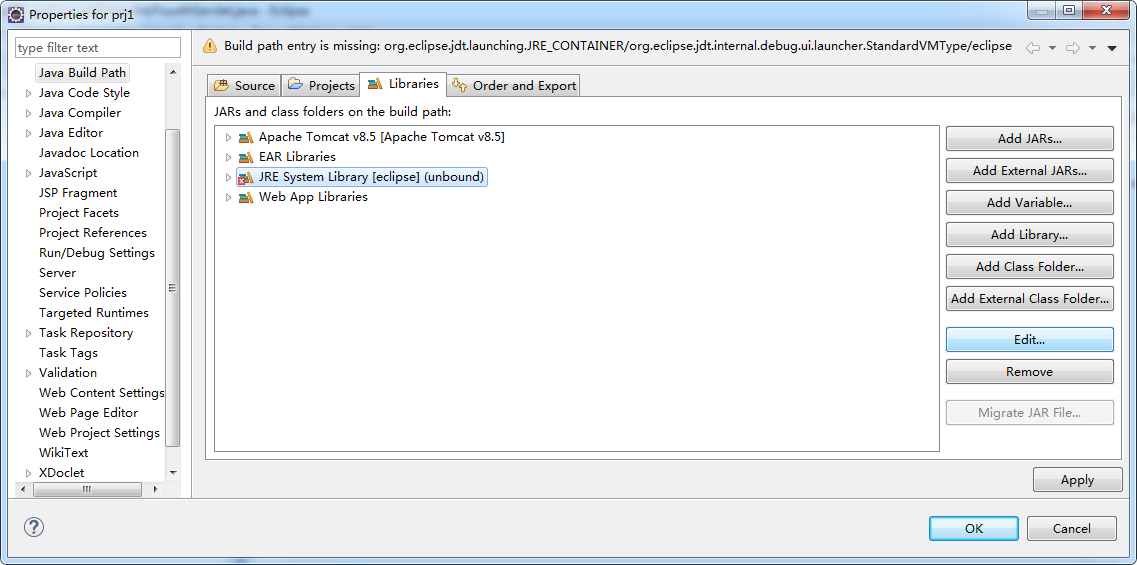Viewport: 1137px width, 565px height.
Task: Click the Apache Tomcat v8.5 library icon
Action: click(x=246, y=137)
